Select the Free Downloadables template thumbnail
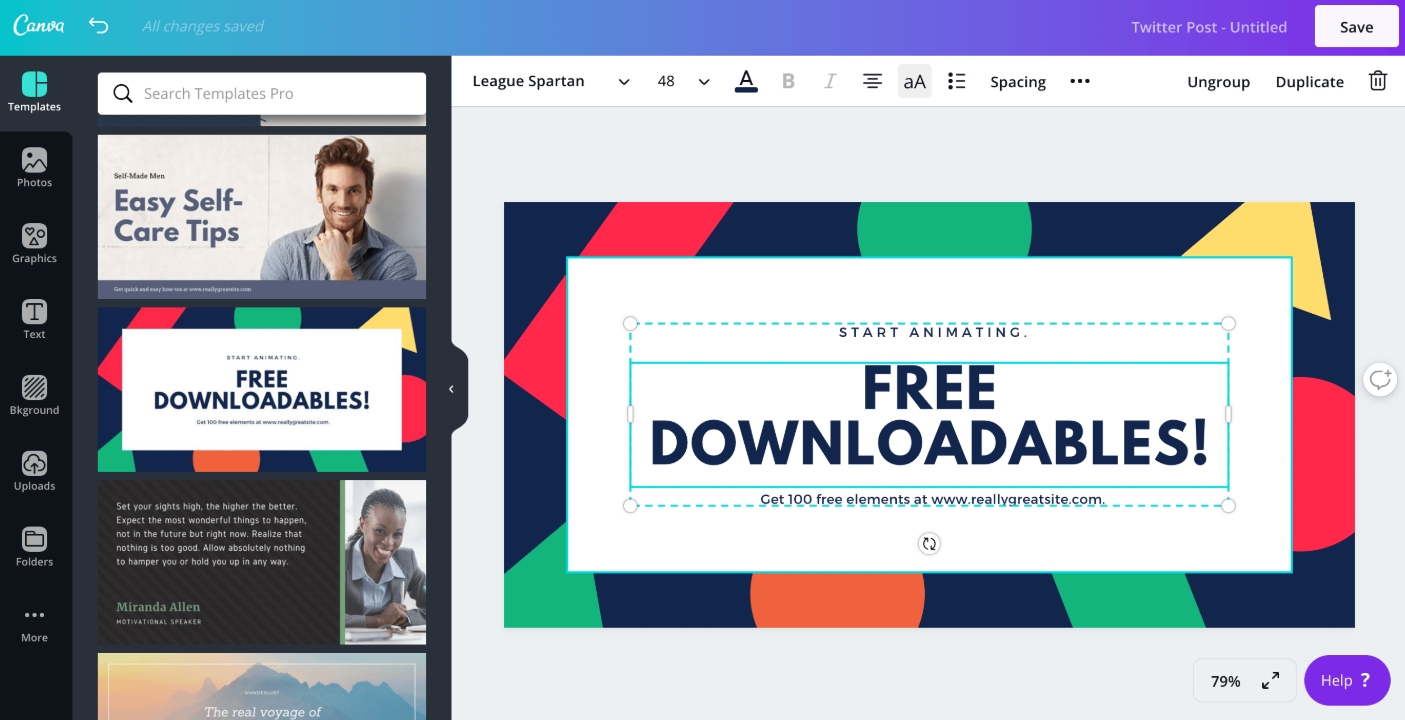This screenshot has width=1405, height=720. 262,389
